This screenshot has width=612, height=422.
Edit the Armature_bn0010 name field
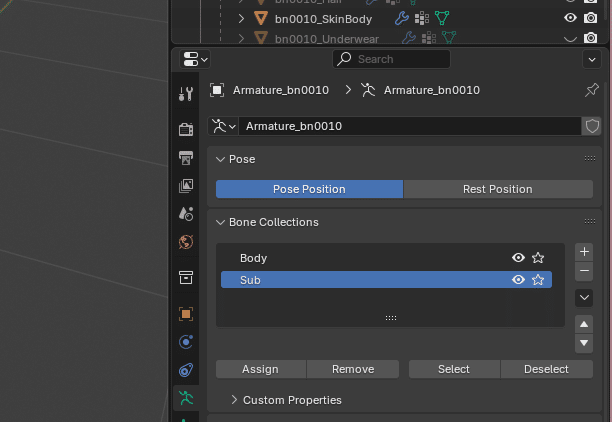pyautogui.click(x=410, y=126)
